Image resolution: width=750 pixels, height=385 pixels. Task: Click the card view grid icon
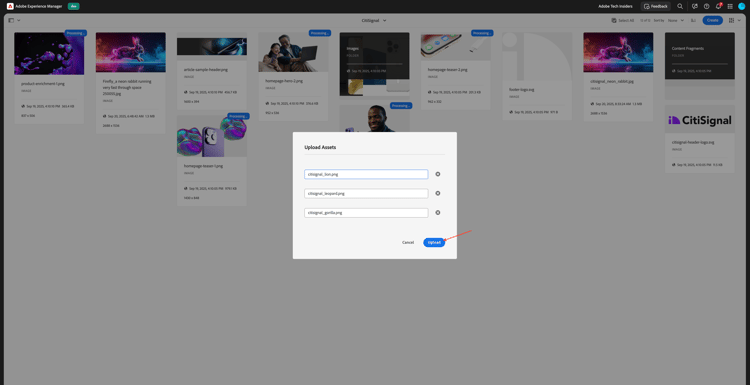click(x=732, y=20)
